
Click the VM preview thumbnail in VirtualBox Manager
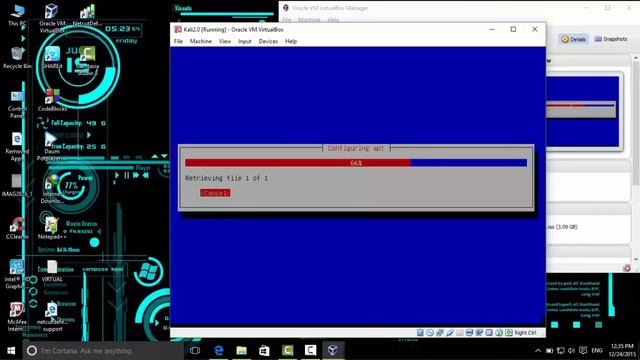[582, 111]
